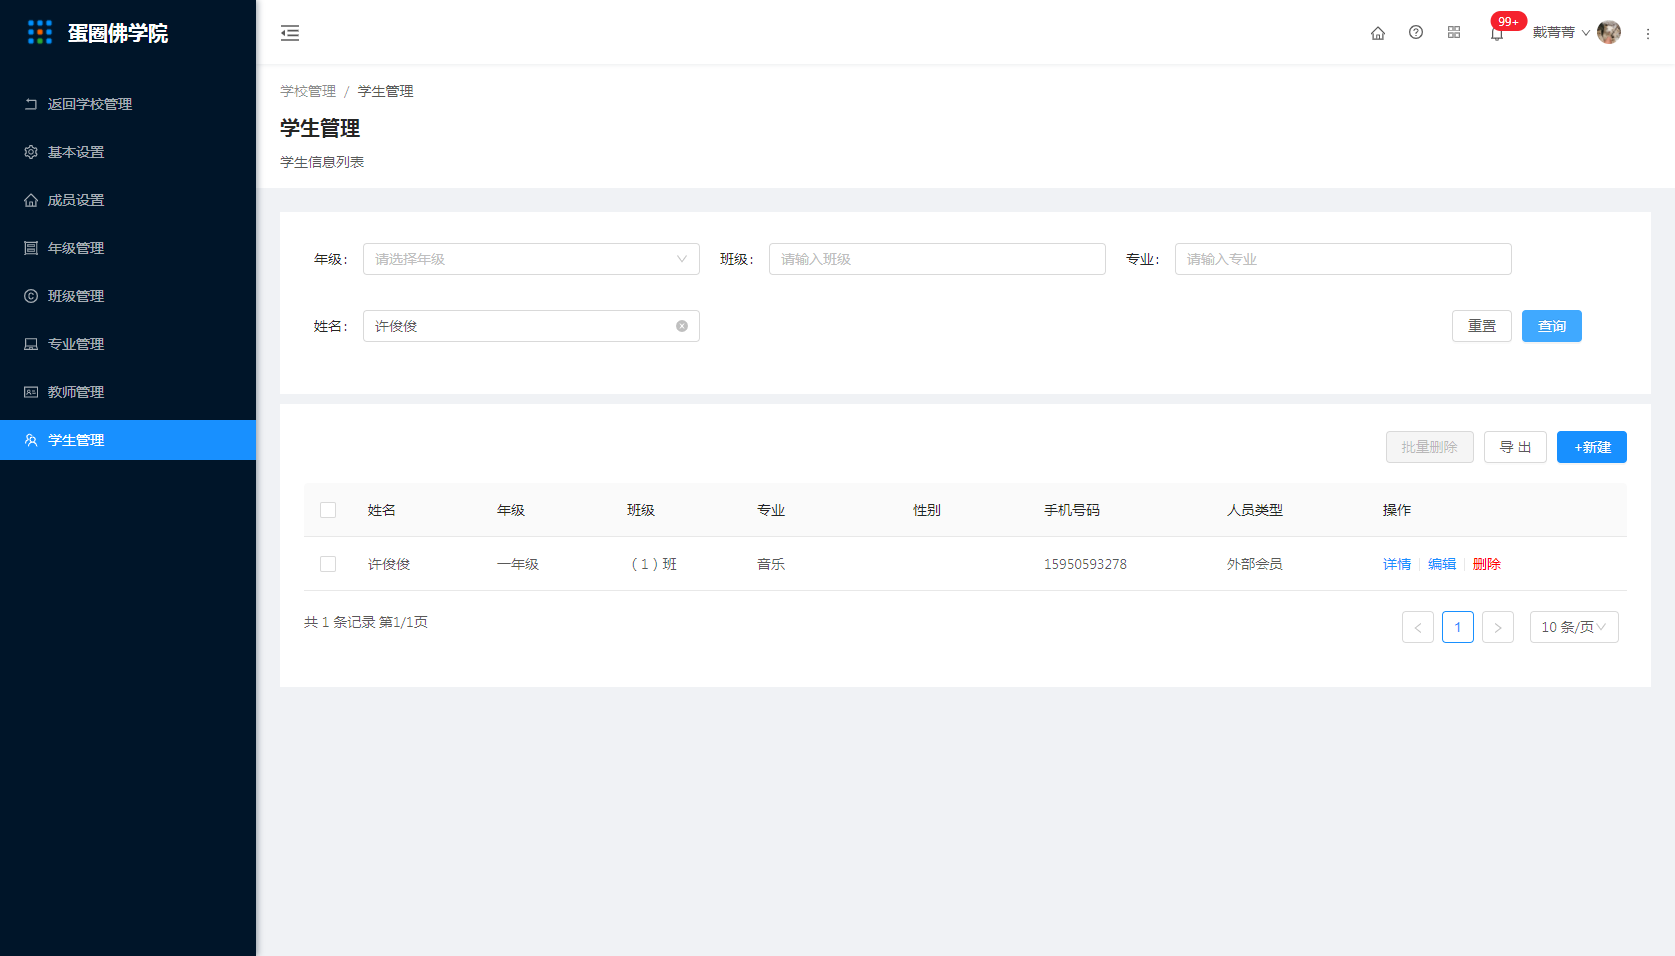Go to next page arrow

tap(1498, 627)
